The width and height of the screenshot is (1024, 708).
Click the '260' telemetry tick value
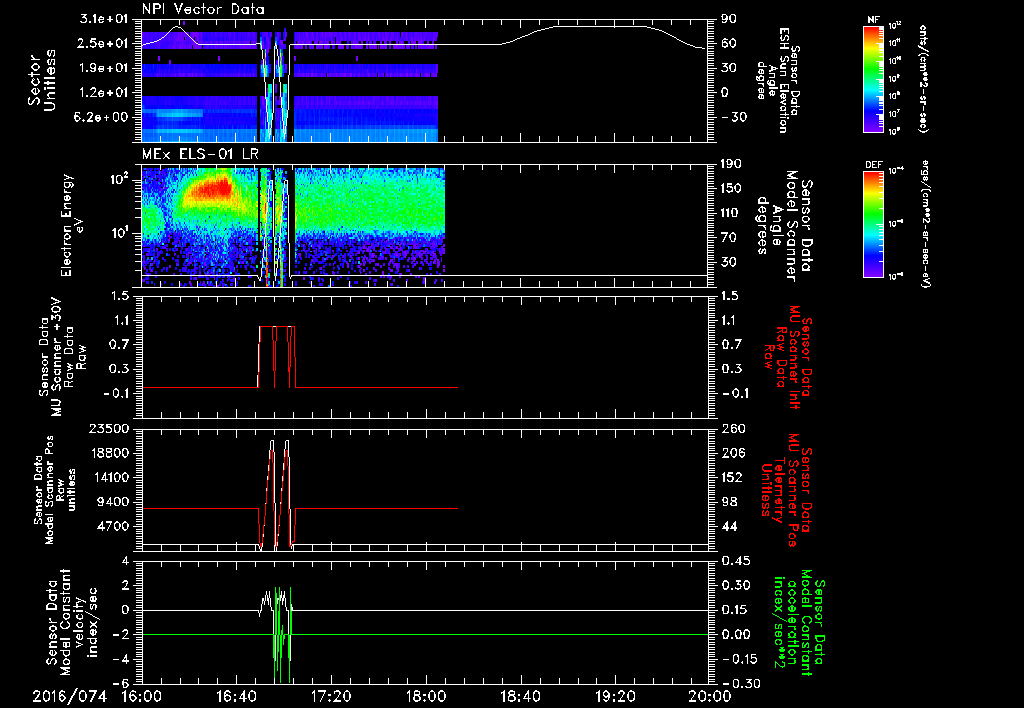tap(731, 428)
